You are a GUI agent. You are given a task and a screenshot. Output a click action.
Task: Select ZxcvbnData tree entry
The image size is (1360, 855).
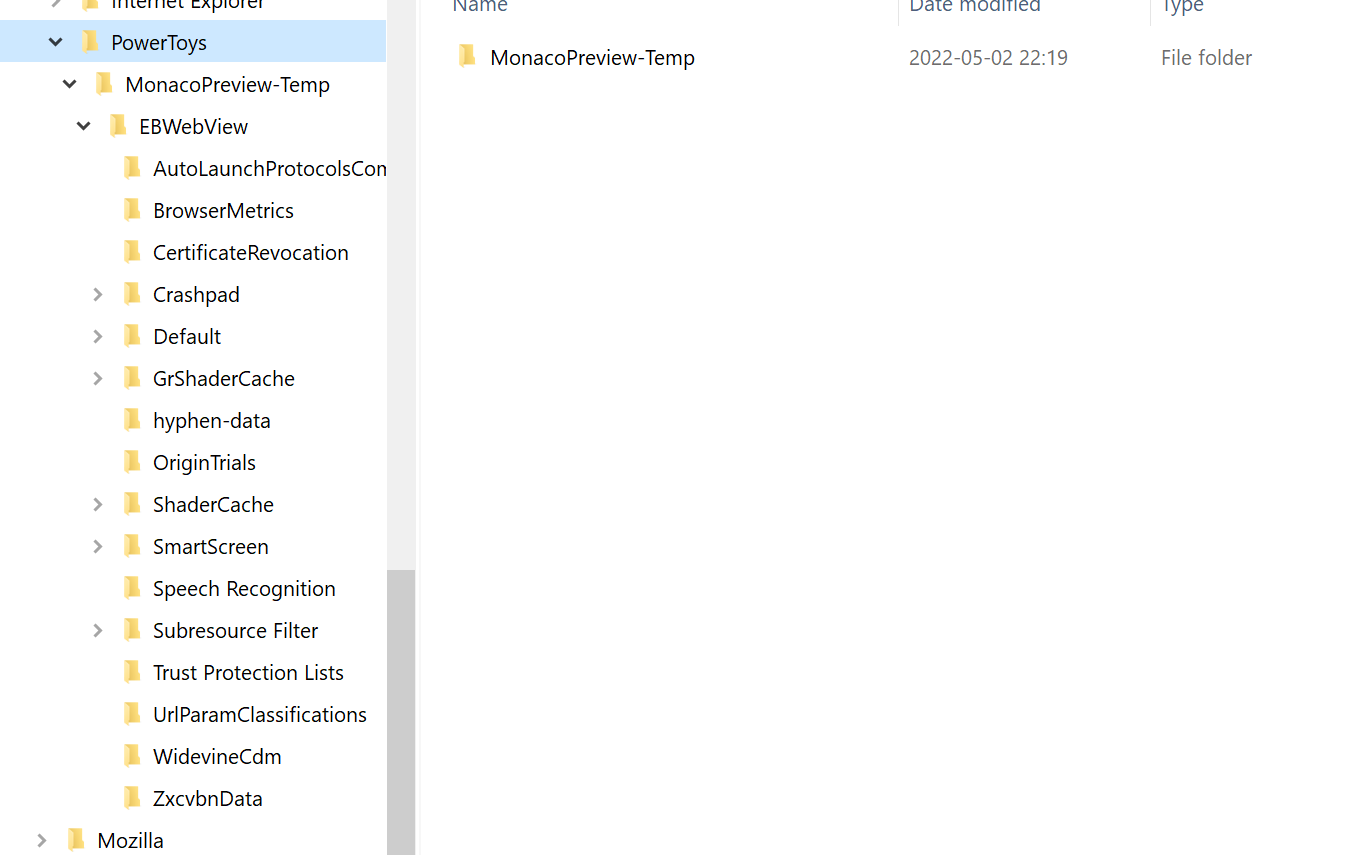pyautogui.click(x=208, y=799)
